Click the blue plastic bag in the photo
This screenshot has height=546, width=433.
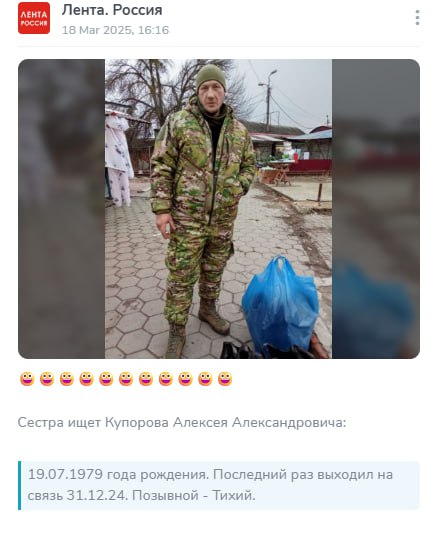click(x=280, y=303)
